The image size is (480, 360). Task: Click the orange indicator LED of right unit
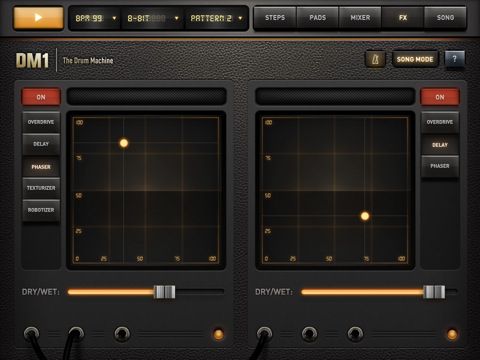point(452,334)
